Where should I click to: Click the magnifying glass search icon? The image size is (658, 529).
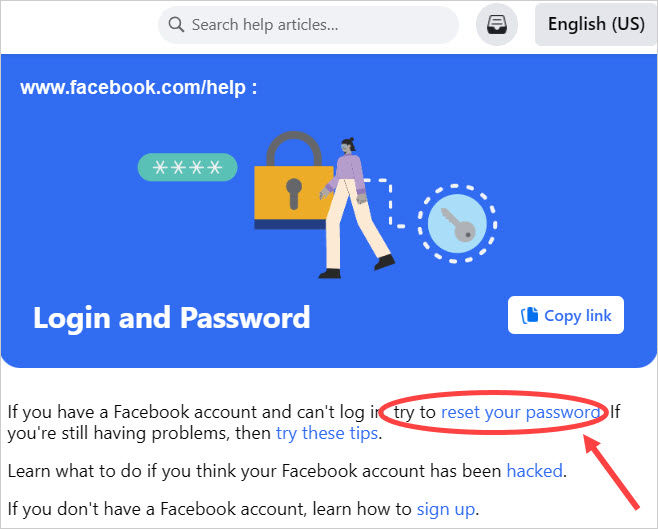coord(176,24)
